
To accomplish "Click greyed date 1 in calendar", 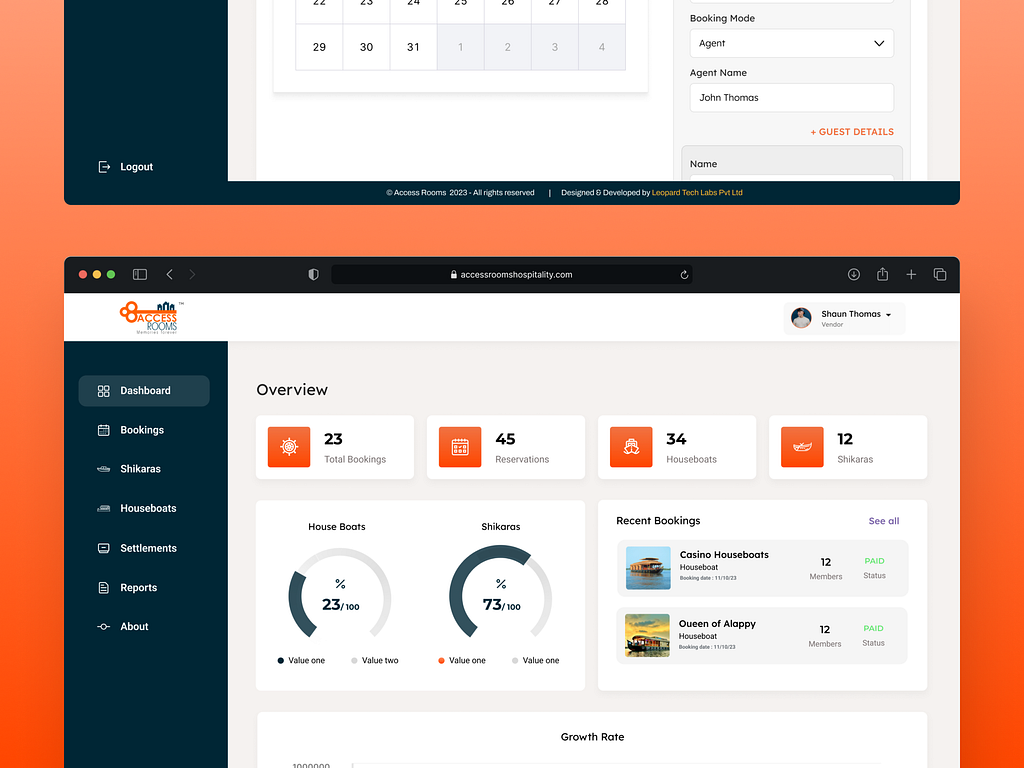I will [460, 47].
